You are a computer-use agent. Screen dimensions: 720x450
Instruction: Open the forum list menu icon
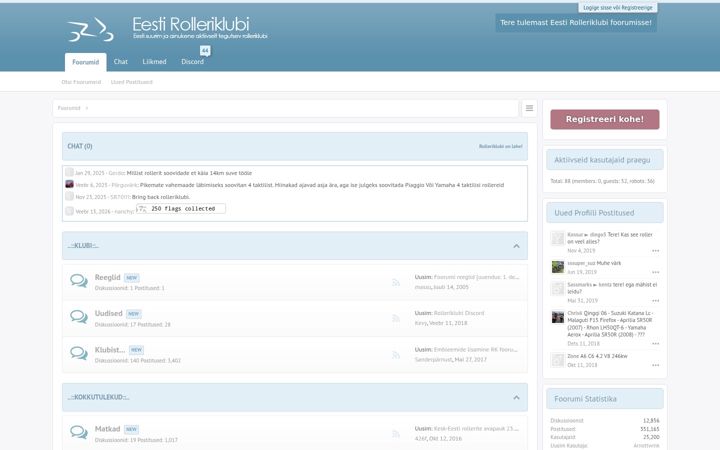(x=529, y=108)
